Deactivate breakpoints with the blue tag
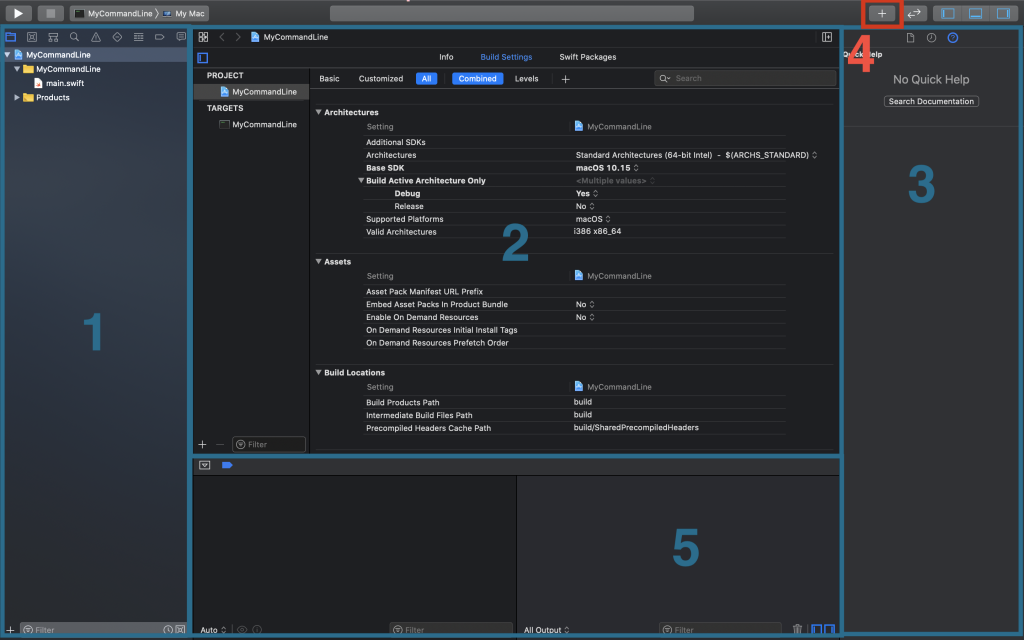The width and height of the screenshot is (1024, 640). pyautogui.click(x=227, y=465)
